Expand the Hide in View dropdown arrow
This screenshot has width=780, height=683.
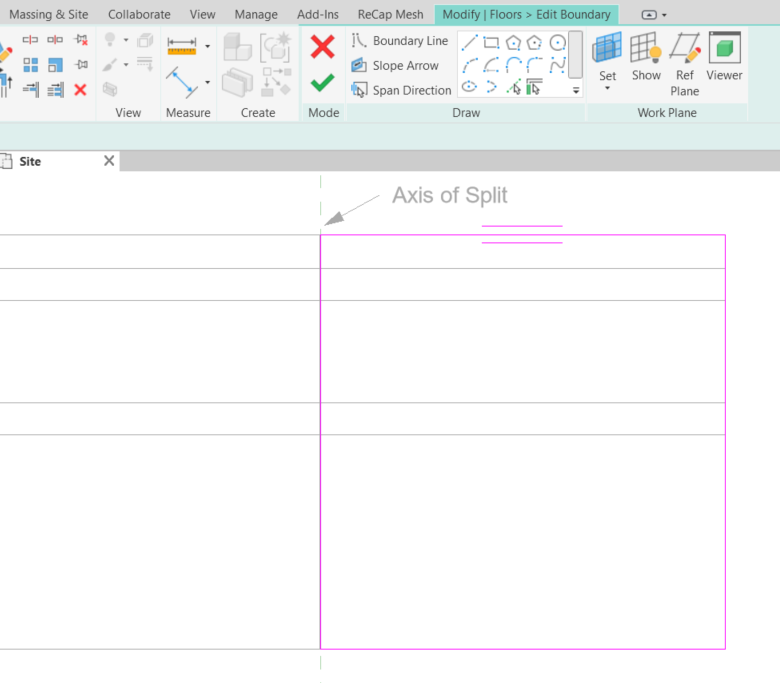(126, 40)
